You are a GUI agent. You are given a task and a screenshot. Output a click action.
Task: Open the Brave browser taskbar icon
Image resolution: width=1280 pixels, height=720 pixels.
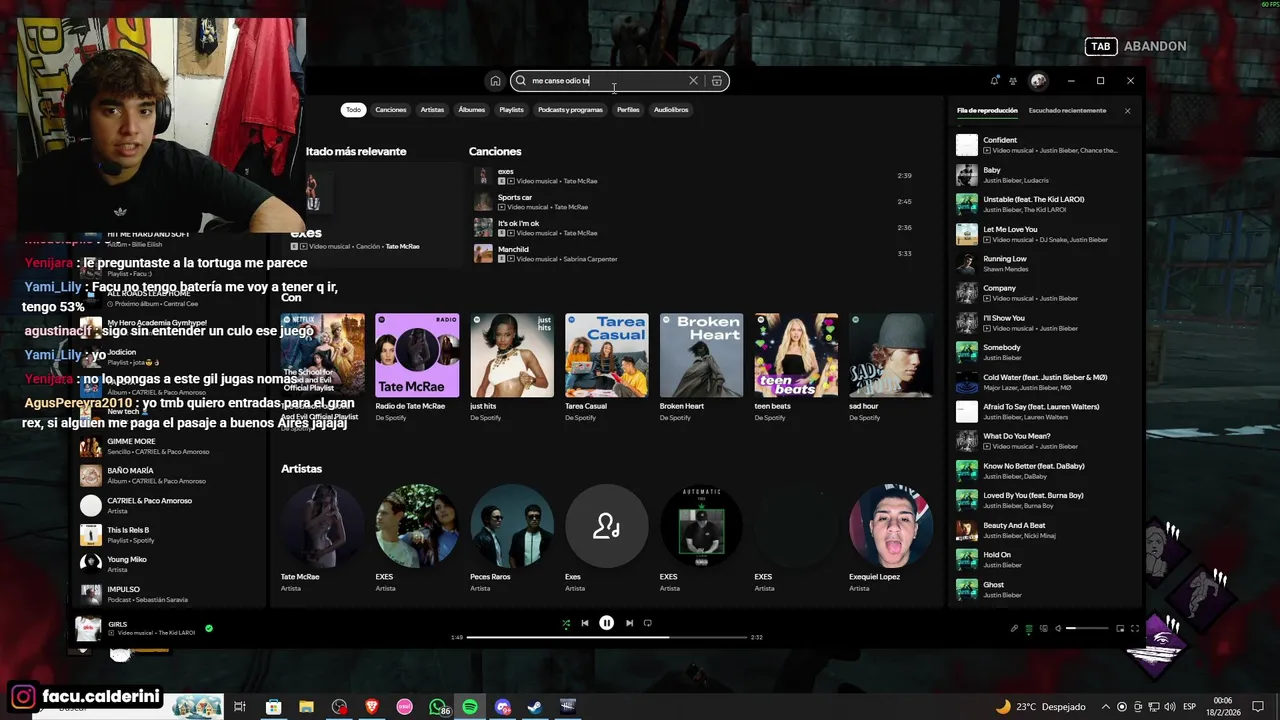click(x=372, y=707)
